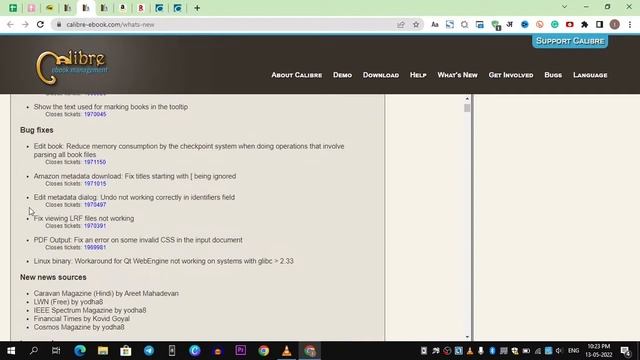Toggle the browser side panel icon

click(x=600, y=24)
